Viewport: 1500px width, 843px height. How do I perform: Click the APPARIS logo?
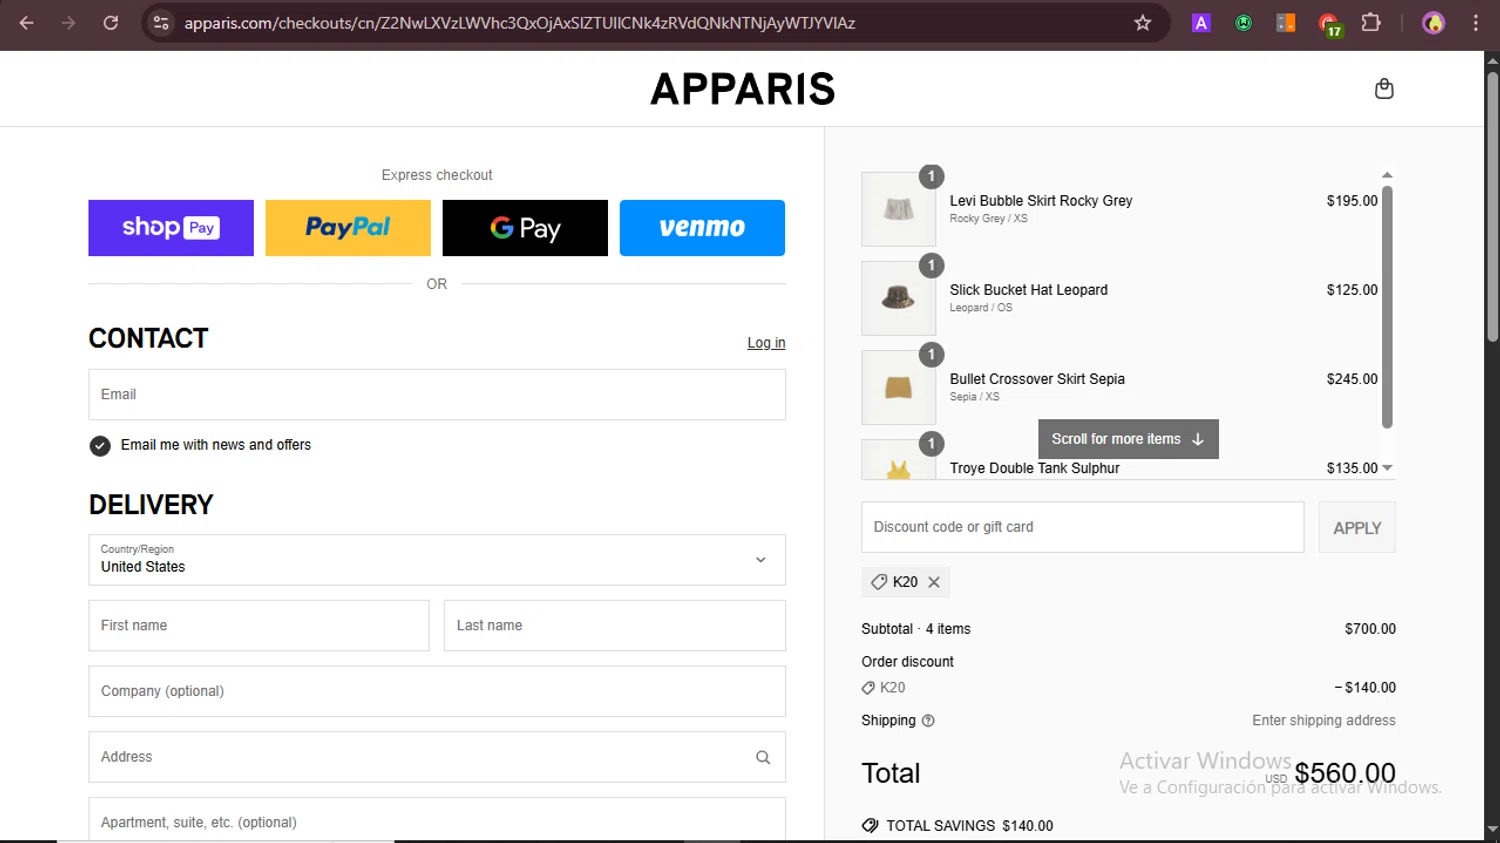pyautogui.click(x=743, y=89)
